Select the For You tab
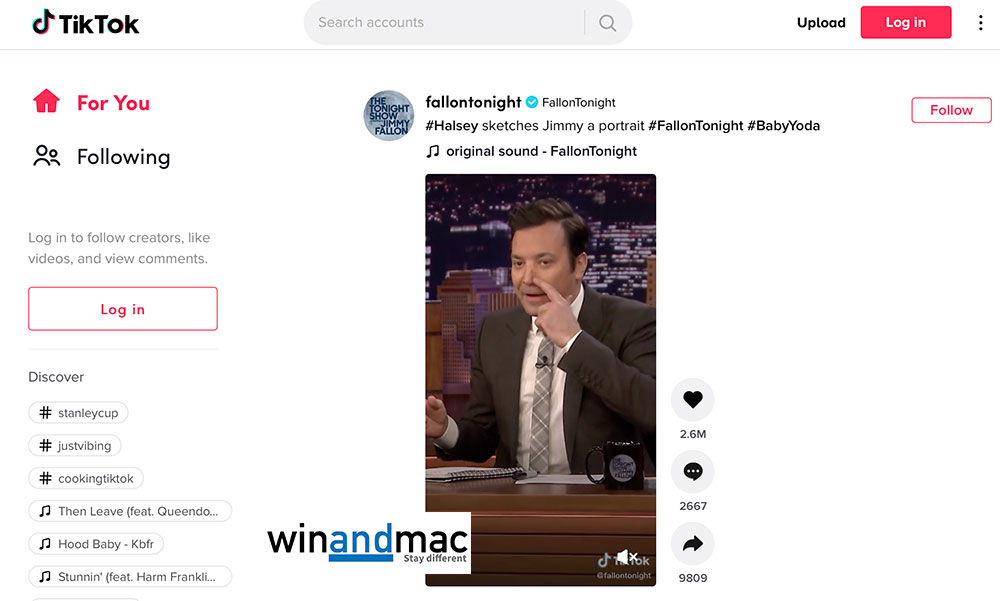Viewport: 1000px width, 601px height. coord(92,102)
